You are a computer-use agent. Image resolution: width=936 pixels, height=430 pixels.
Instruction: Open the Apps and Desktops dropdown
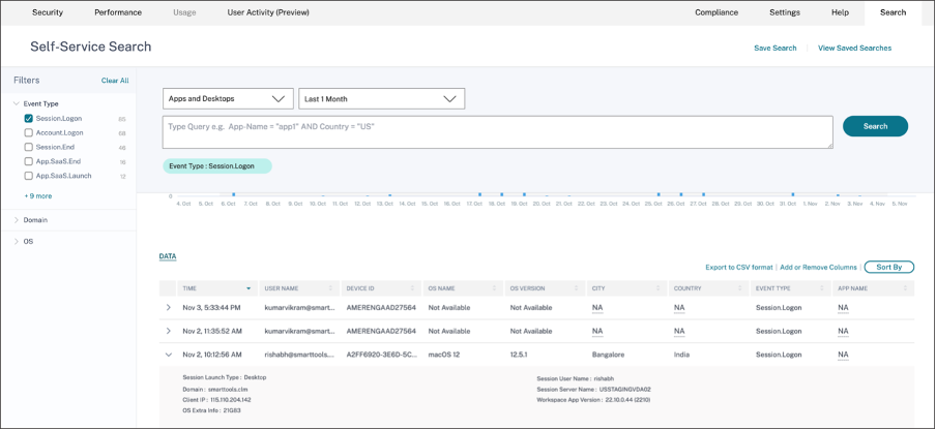227,99
